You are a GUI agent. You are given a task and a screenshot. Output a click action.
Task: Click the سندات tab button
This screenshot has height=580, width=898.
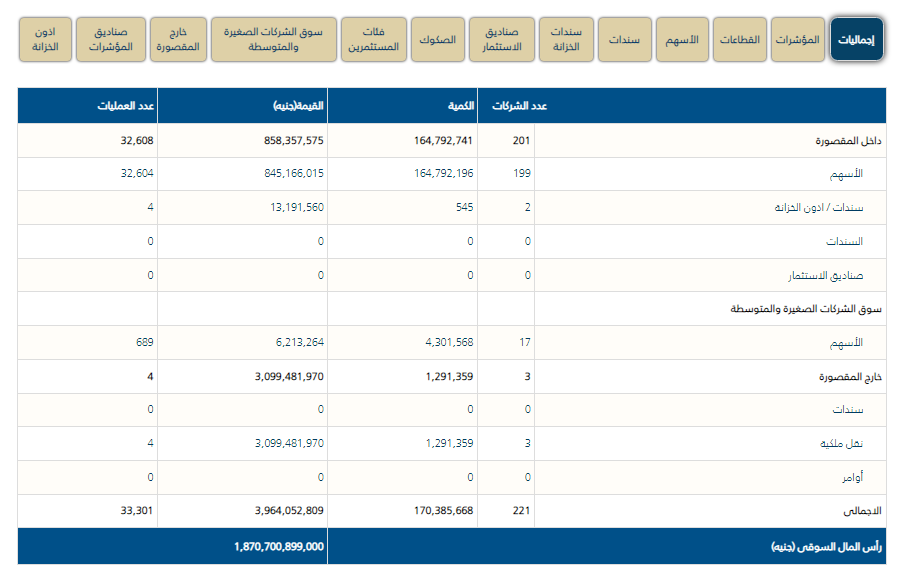[625, 39]
